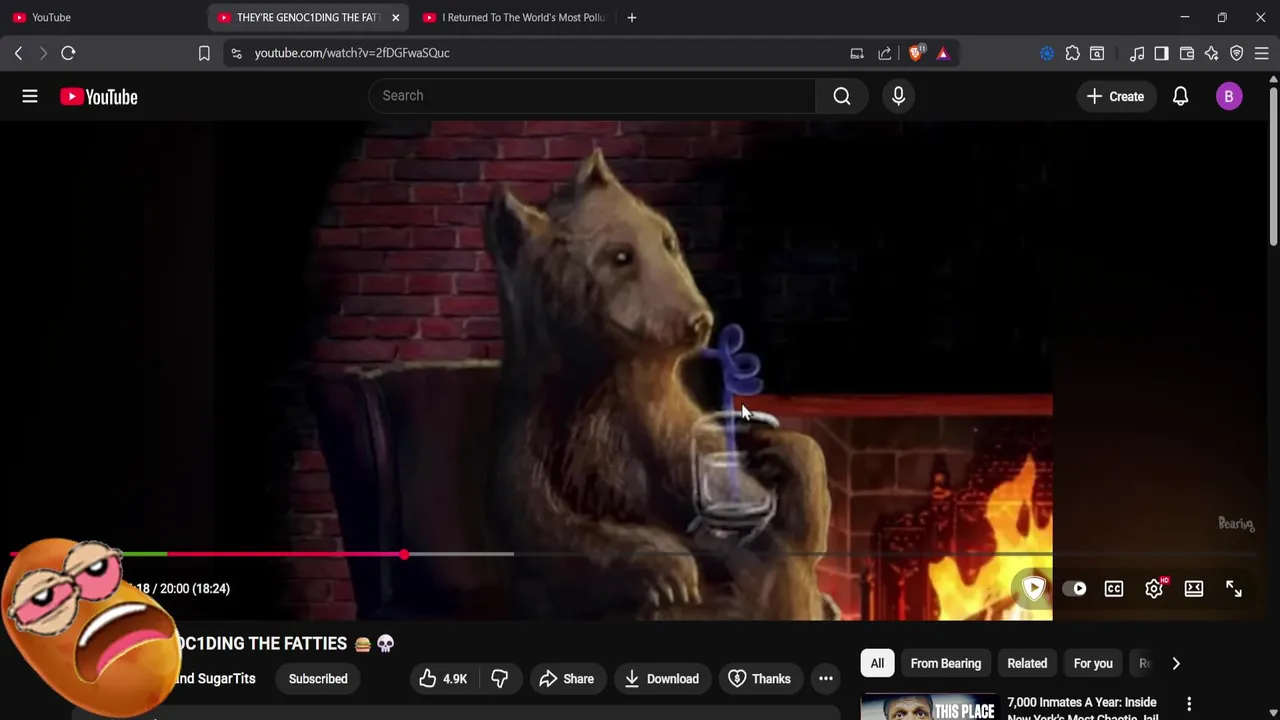Screen dimensions: 1280x720
Task: Open Brave VPN shield icon
Action: click(x=1237, y=53)
